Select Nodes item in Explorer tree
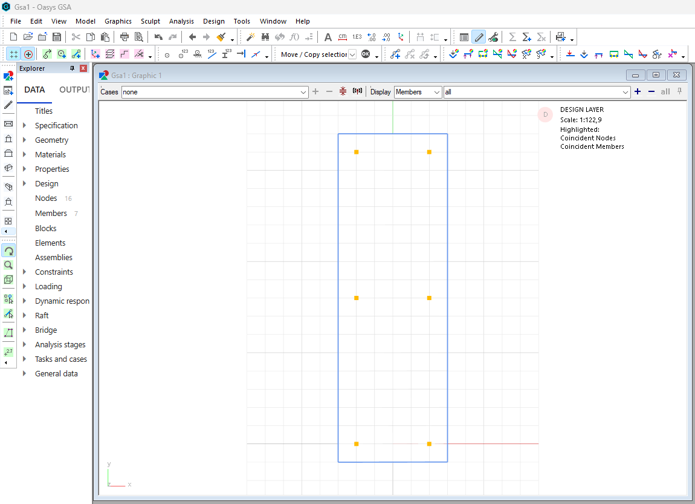 pos(46,199)
